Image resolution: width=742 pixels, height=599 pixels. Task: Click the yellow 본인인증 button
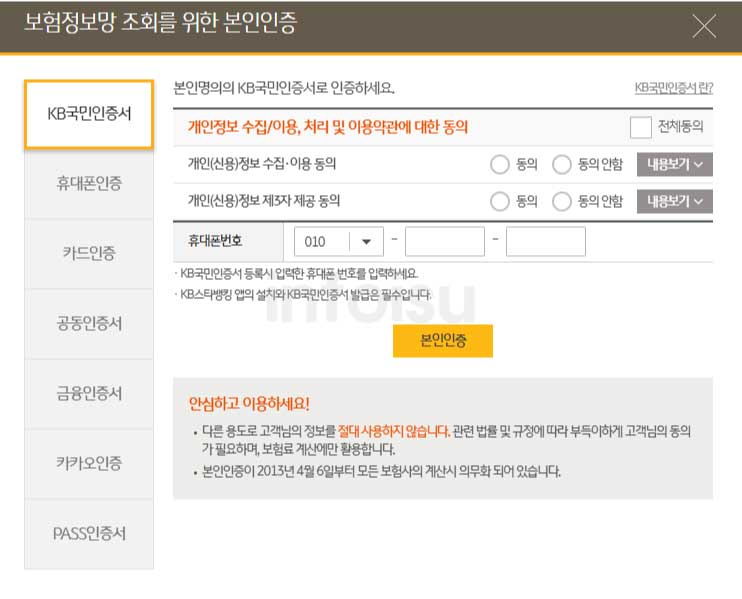tap(443, 341)
